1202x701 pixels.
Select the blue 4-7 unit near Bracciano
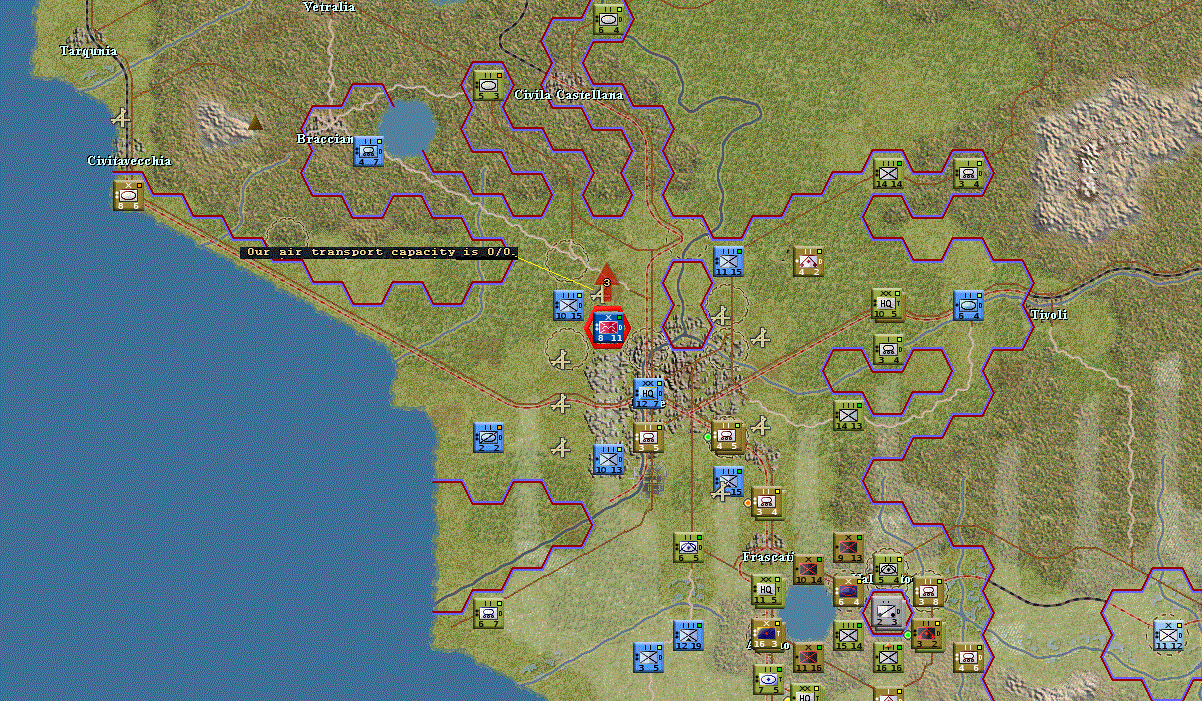click(368, 151)
